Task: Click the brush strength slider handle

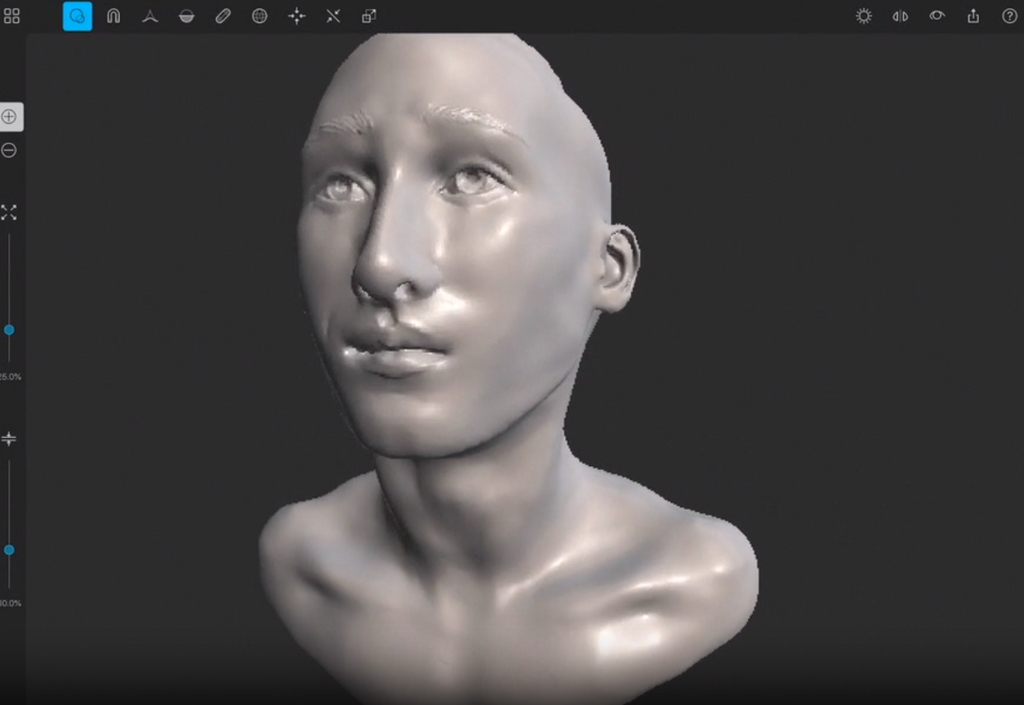Action: 9,550
